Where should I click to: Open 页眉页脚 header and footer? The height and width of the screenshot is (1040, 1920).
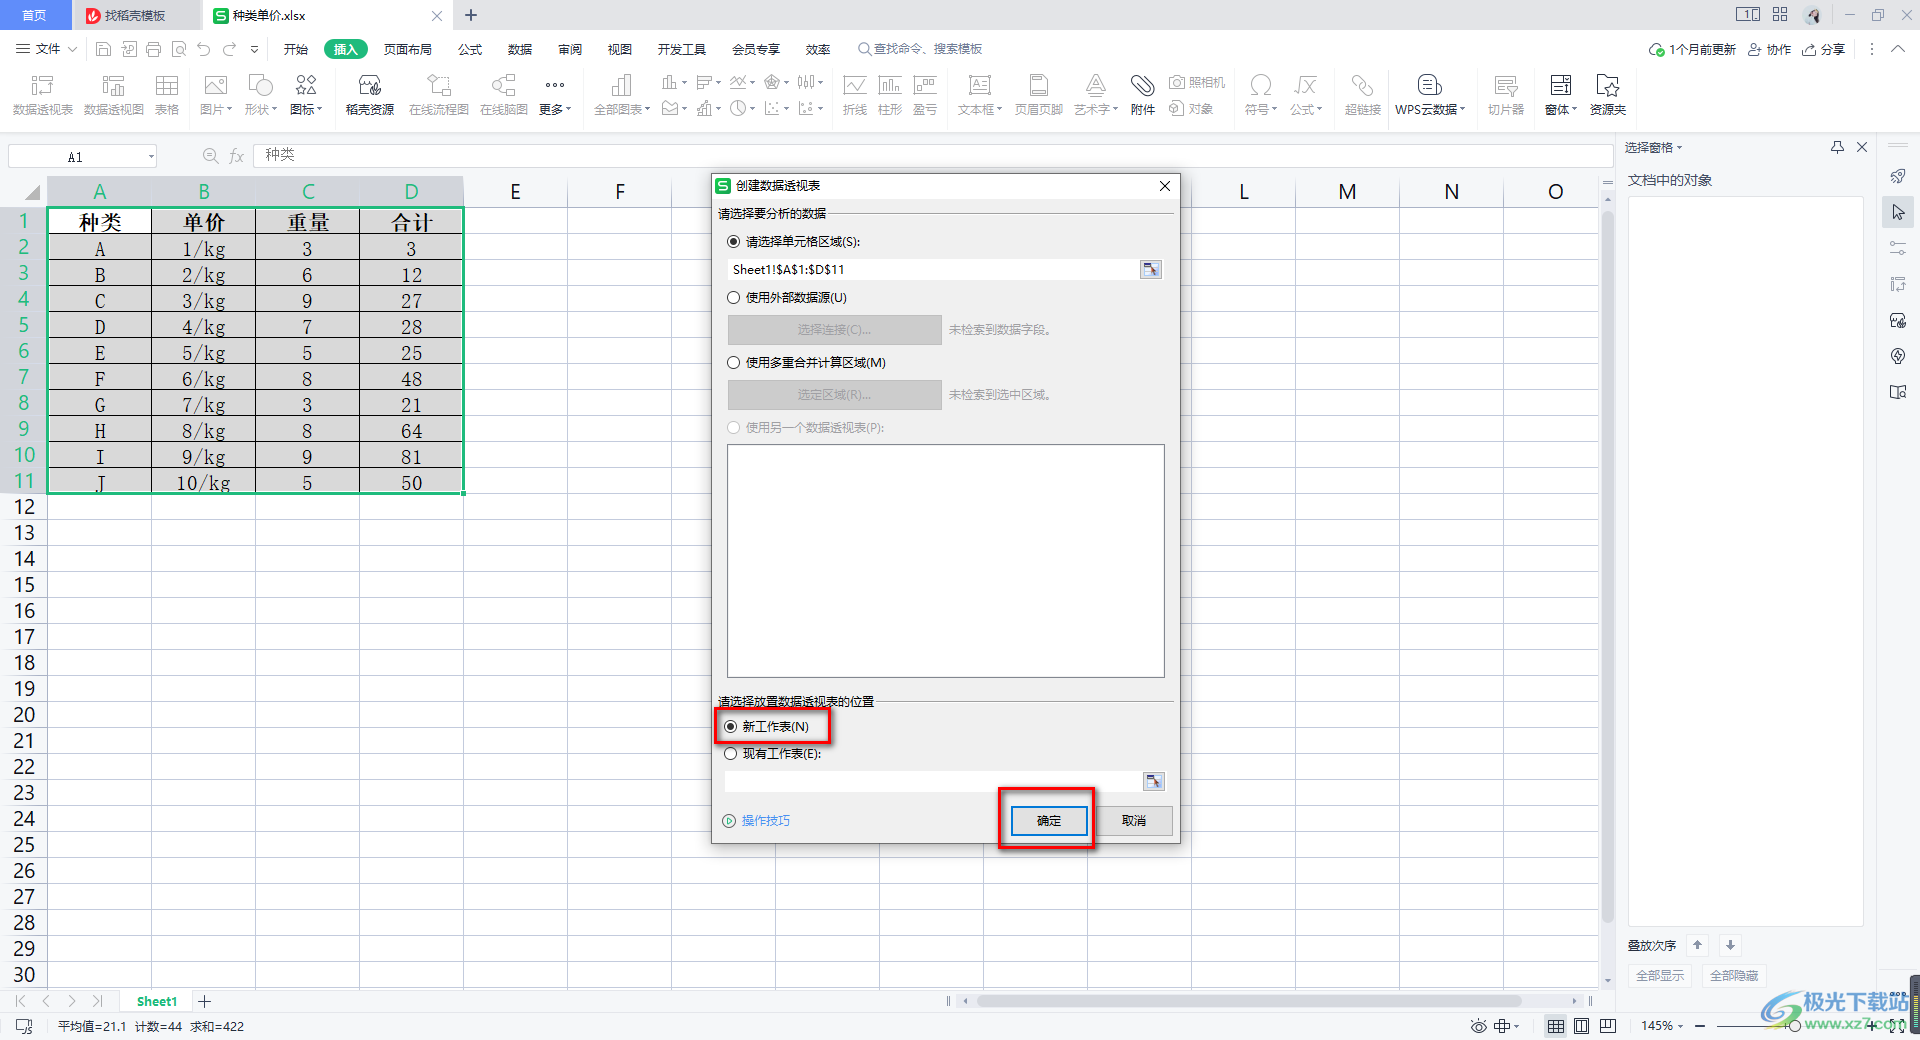(x=1039, y=95)
